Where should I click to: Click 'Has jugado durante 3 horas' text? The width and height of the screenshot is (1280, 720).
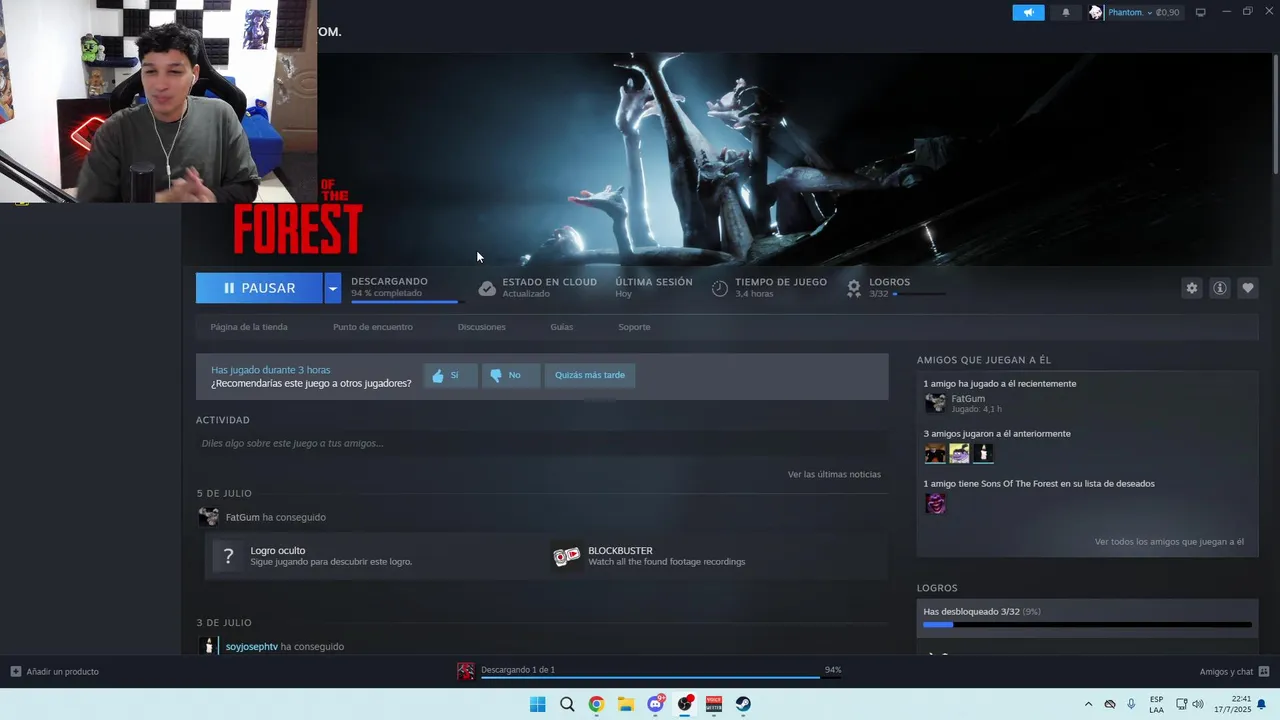[x=270, y=370]
